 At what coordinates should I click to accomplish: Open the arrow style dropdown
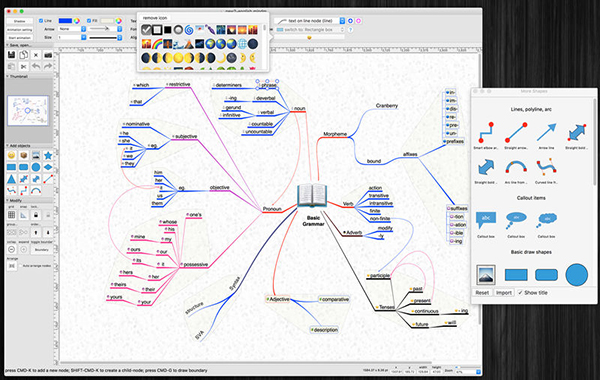(x=105, y=29)
